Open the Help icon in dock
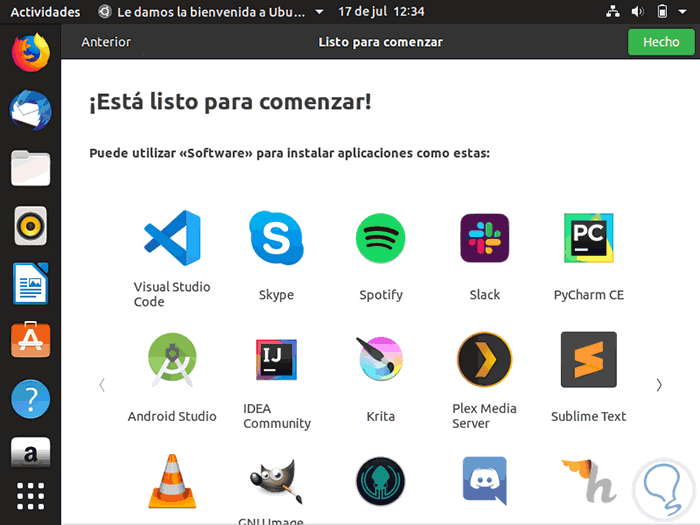Screen dimensions: 700x525 [x=31, y=399]
